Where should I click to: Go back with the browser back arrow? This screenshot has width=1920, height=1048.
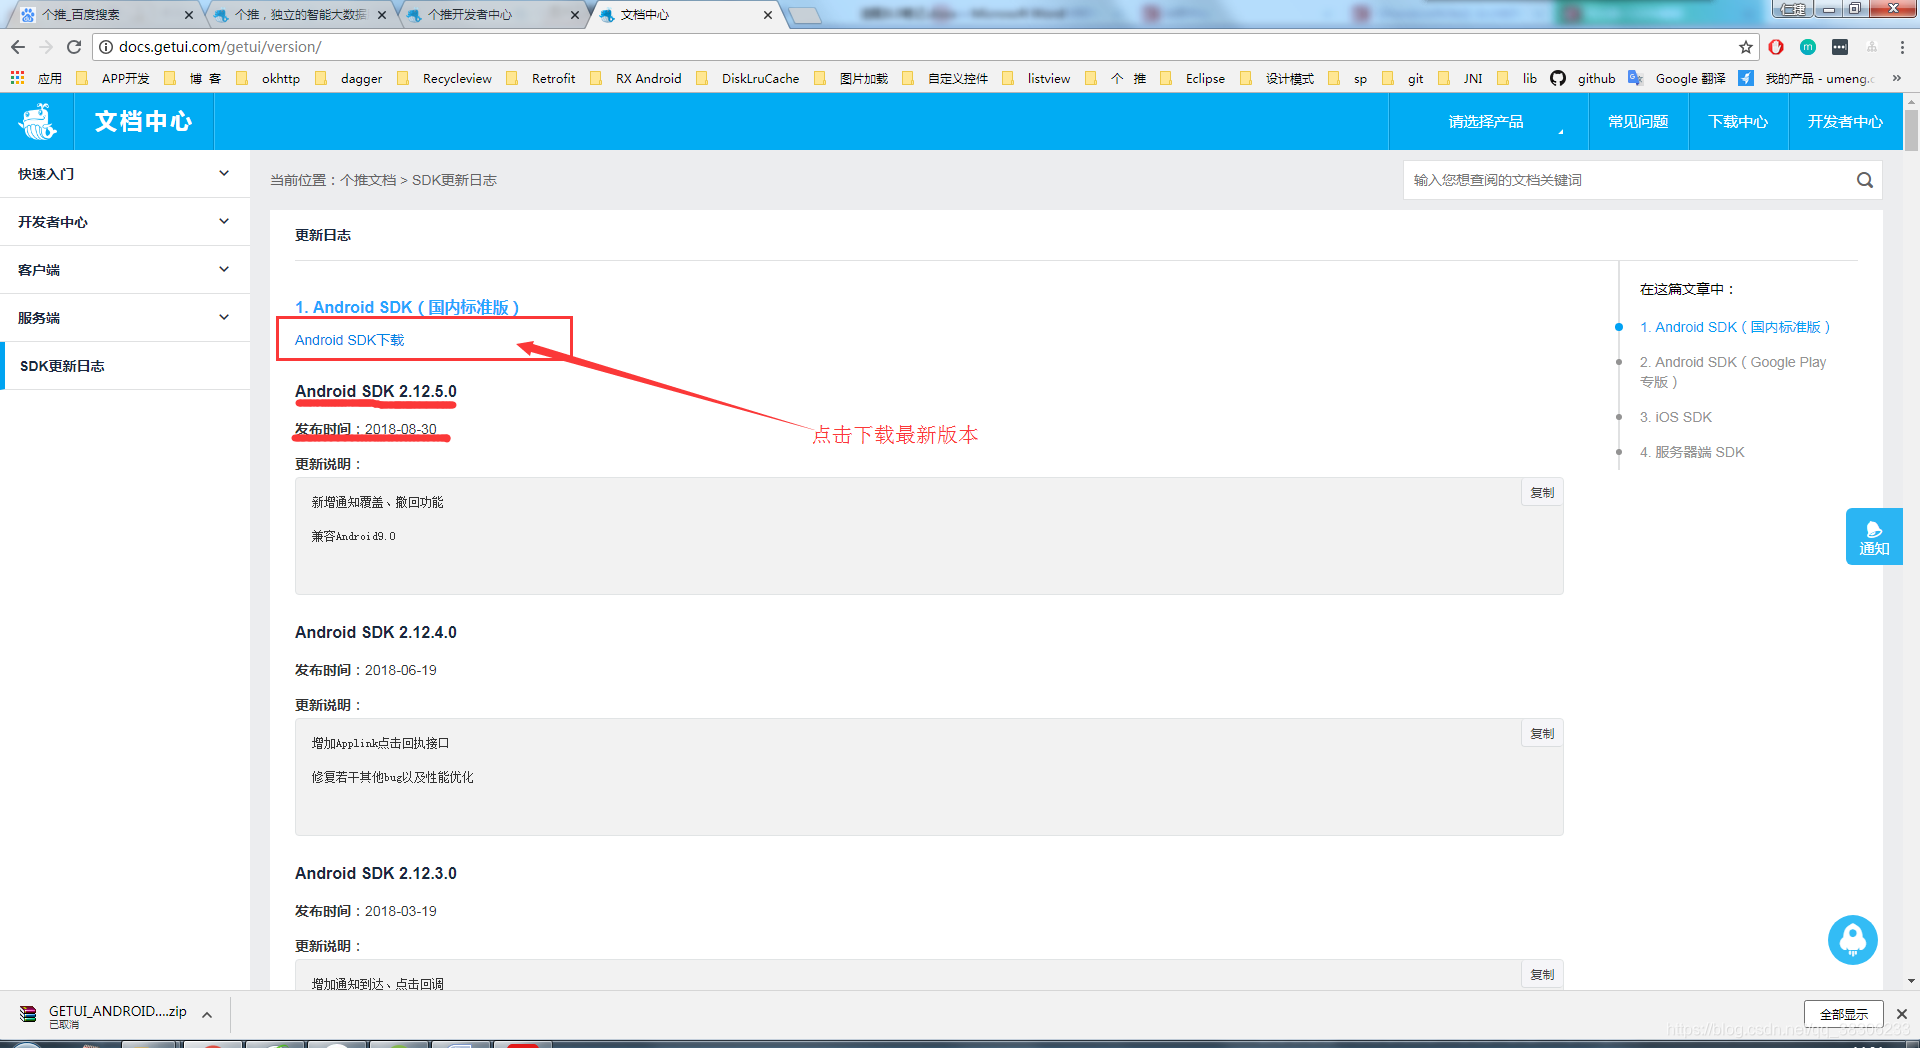[18, 47]
